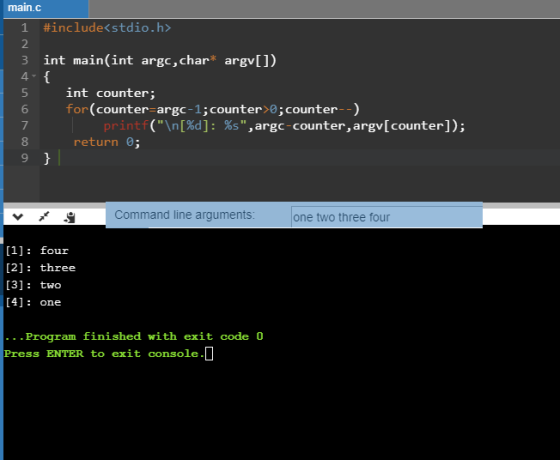
Task: Click line number 1 in the gutter
Action: [x=24, y=28]
